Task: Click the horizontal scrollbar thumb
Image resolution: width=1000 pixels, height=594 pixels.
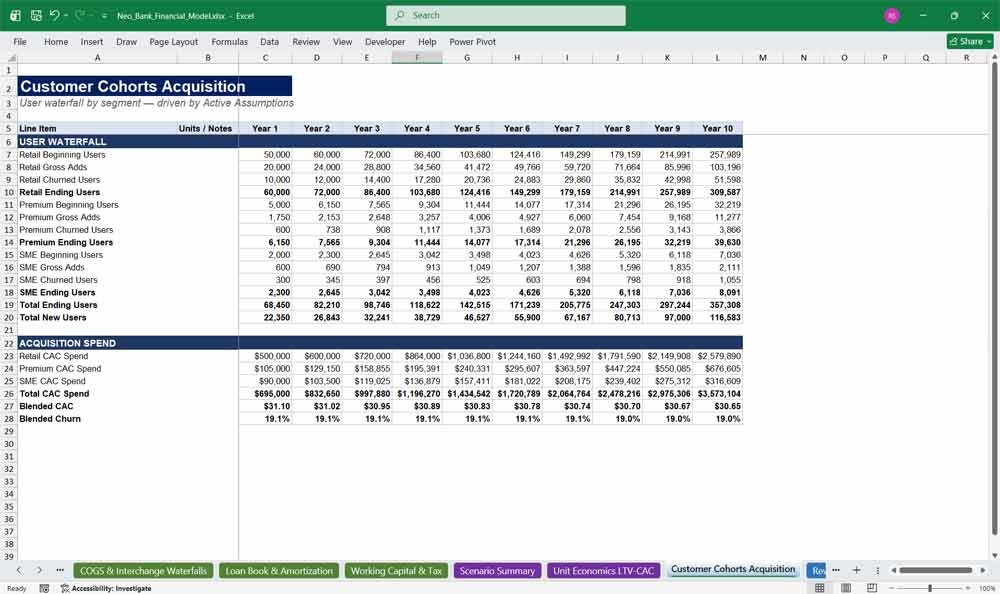Action: coord(936,570)
